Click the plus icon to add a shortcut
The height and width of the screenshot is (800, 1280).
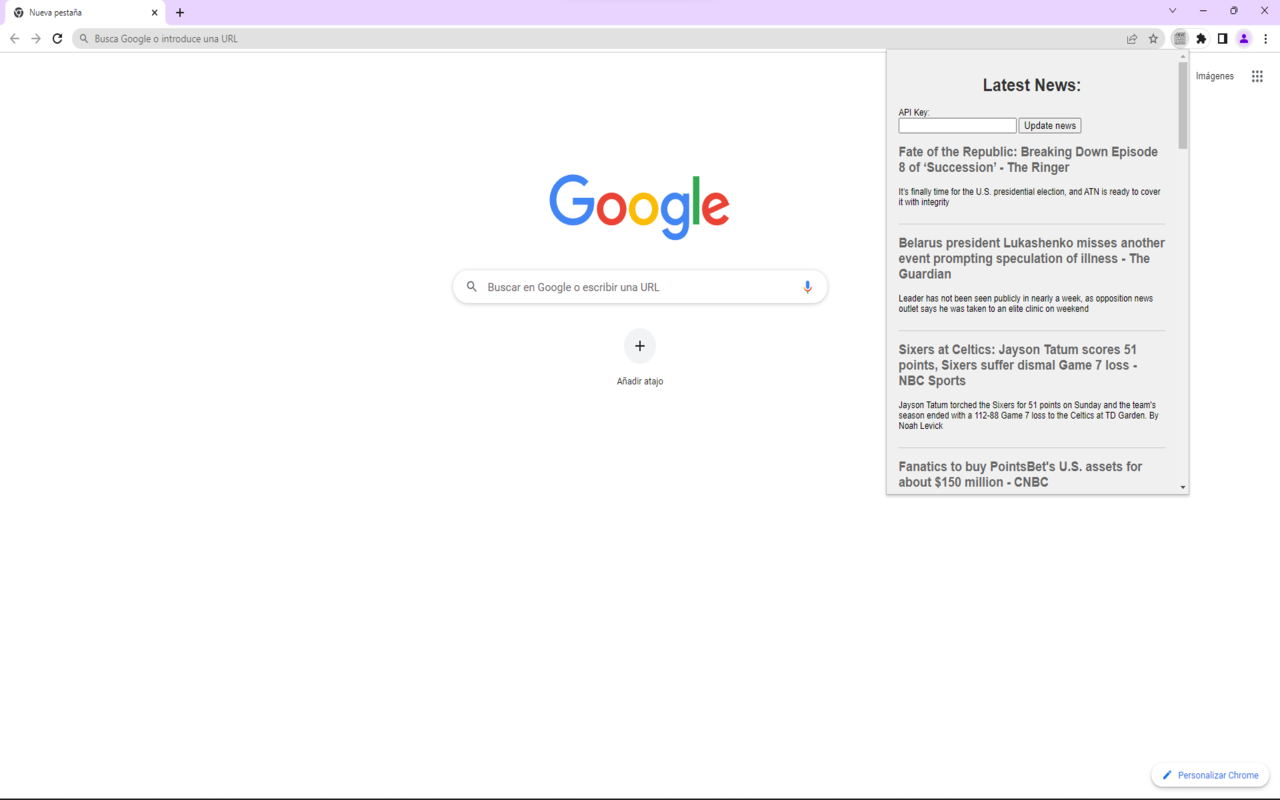640,346
